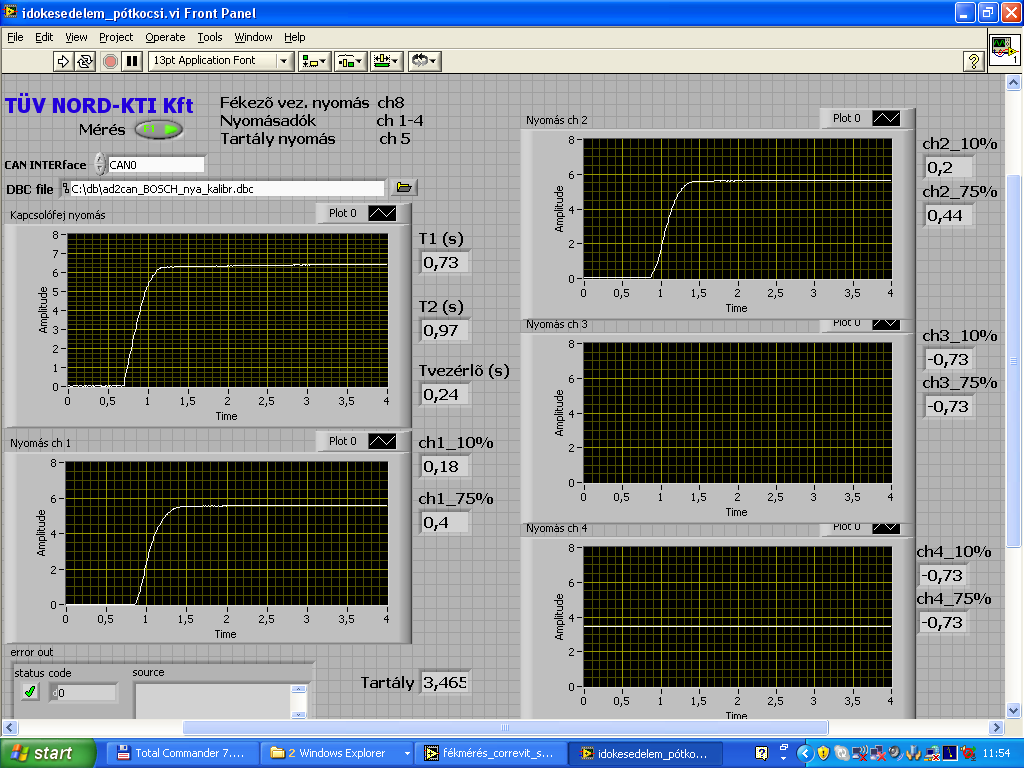Click the ch2_10% value 0,2
The width and height of the screenshot is (1024, 768).
coord(948,168)
